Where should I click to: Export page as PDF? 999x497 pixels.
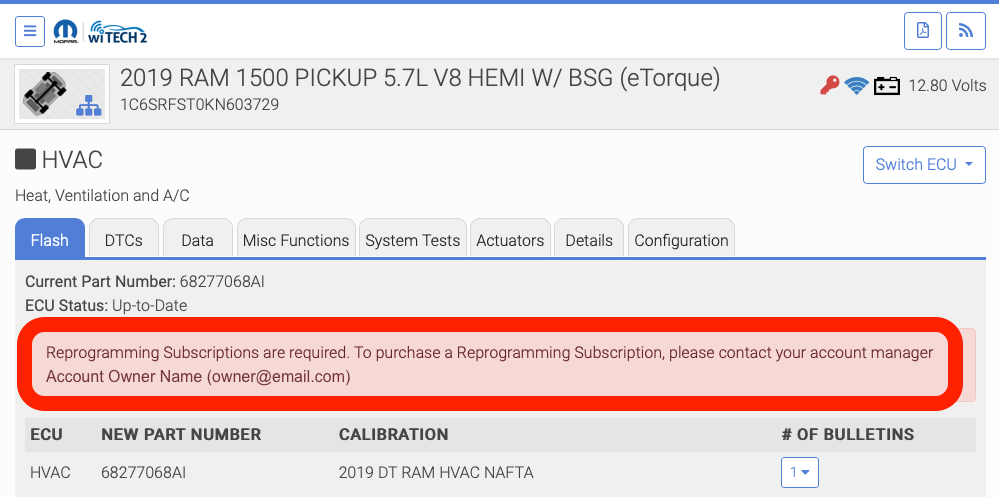coord(923,31)
